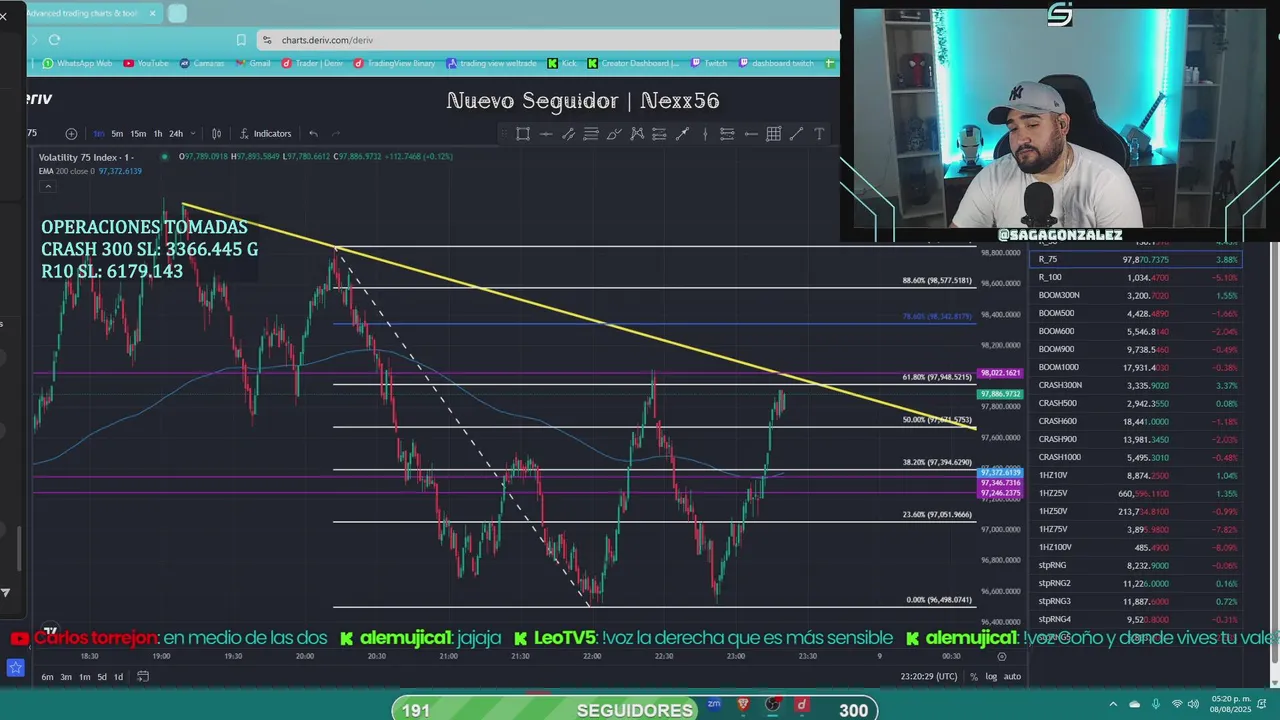The image size is (1280, 720).
Task: Switch to the 1h timeframe
Action: [x=158, y=133]
